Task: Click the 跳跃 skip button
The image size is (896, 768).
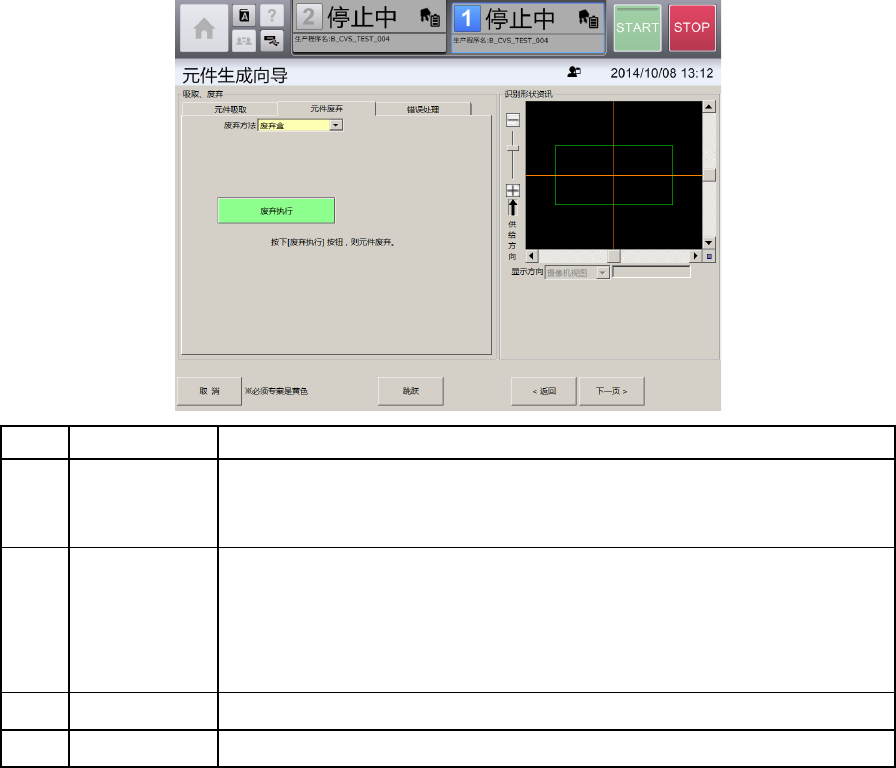Action: 410,391
